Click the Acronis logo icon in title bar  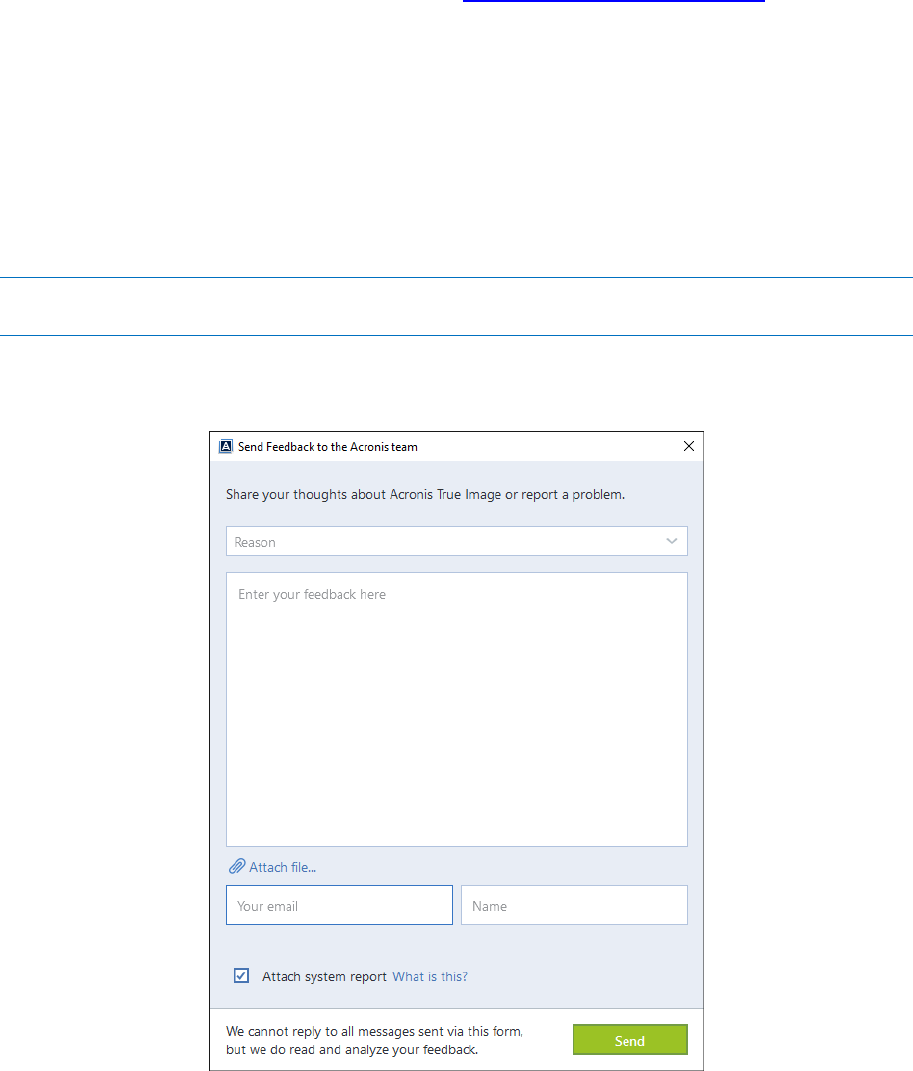(x=225, y=447)
